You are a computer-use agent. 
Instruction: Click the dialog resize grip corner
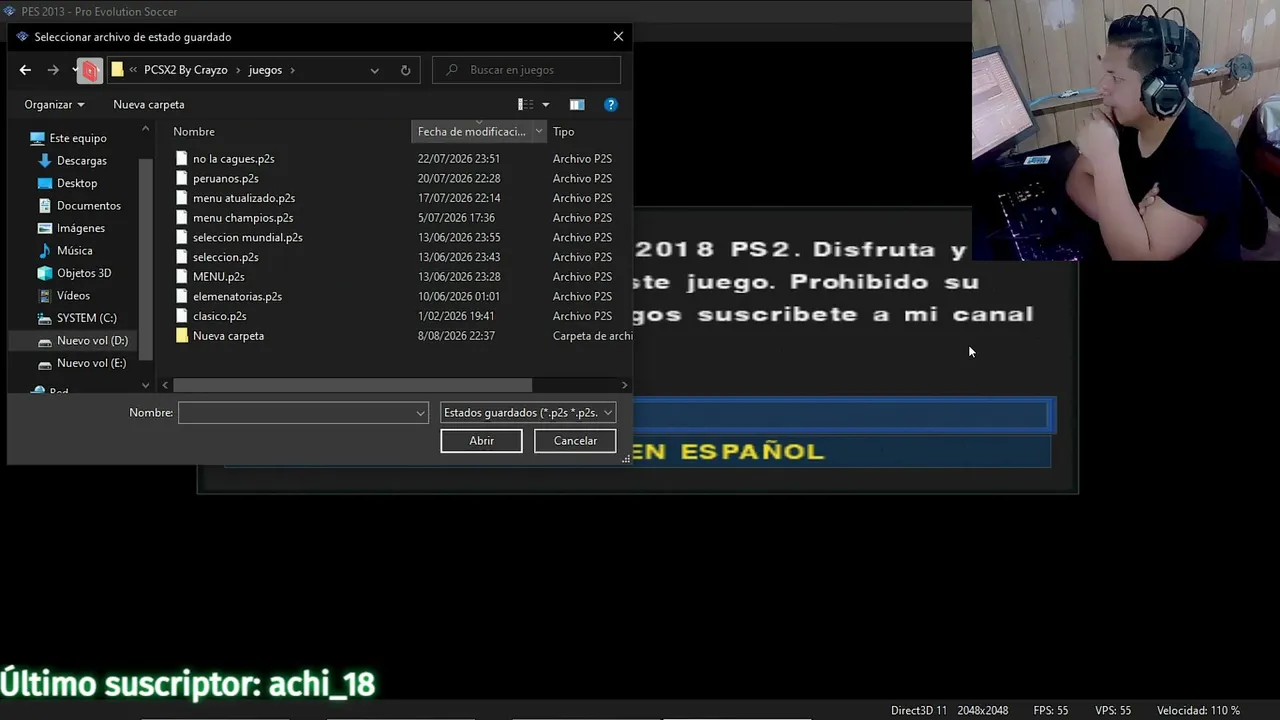coord(626,459)
